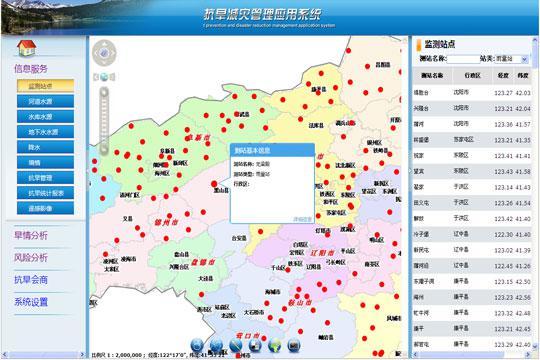Select the 水库水源 menu item
Viewport: 540px width, 360px height.
click(x=45, y=116)
